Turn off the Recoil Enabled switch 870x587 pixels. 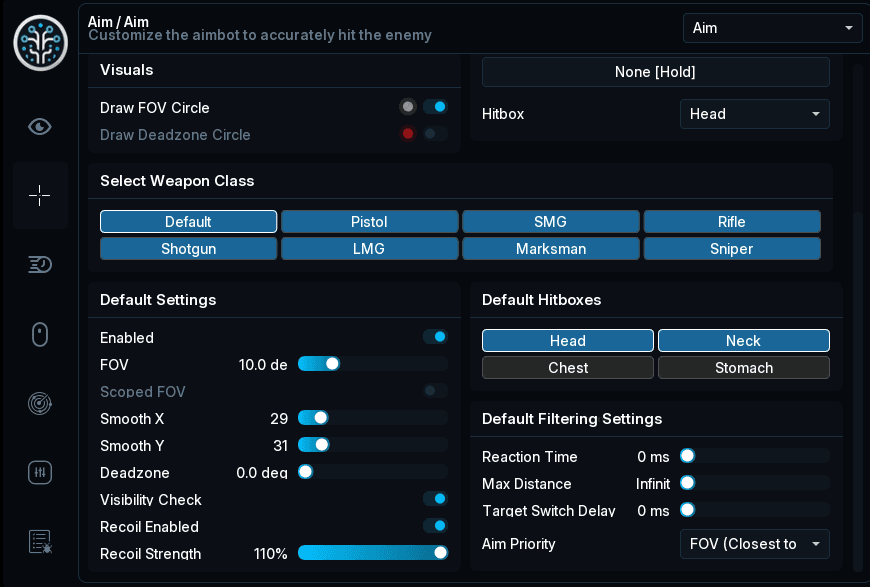(436, 525)
